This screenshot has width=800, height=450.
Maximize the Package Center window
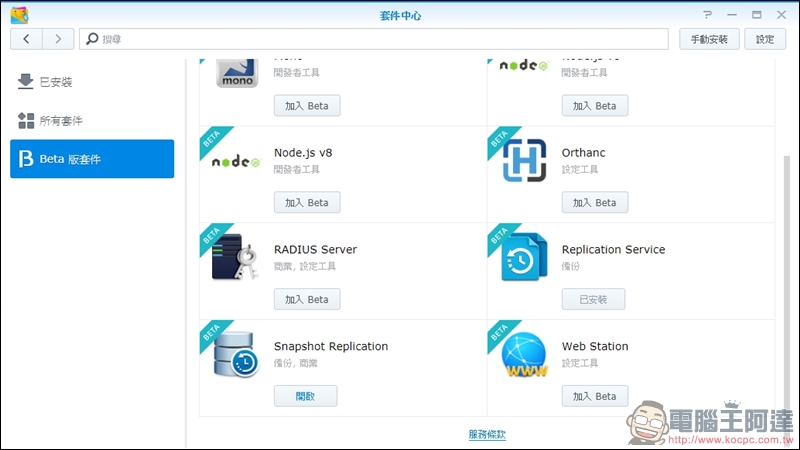pyautogui.click(x=757, y=15)
